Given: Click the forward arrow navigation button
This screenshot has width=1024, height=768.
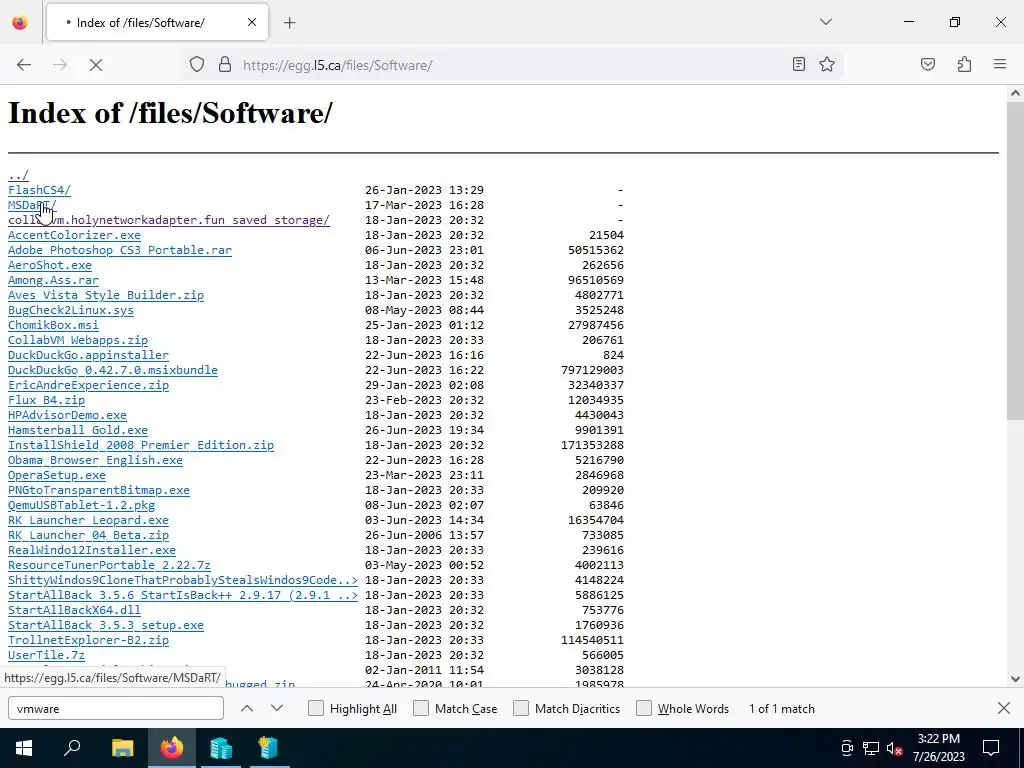Looking at the screenshot, I should coord(60,65).
